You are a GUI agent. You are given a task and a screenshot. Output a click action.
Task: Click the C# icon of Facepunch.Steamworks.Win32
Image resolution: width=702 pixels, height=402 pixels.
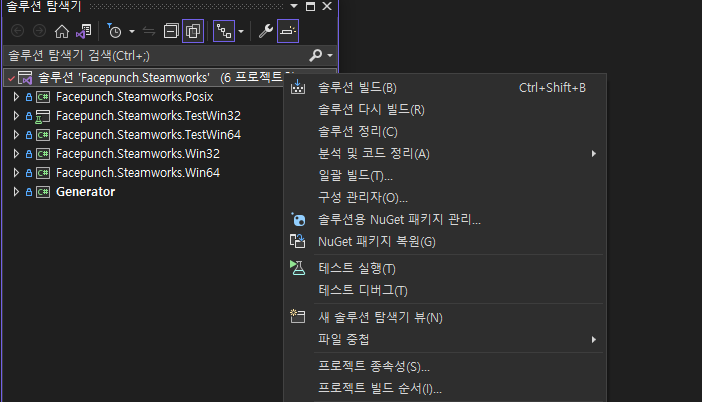pyautogui.click(x=43, y=154)
